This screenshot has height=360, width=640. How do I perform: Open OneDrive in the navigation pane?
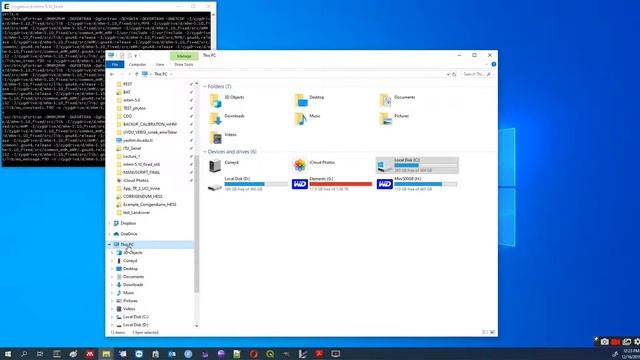coord(129,234)
